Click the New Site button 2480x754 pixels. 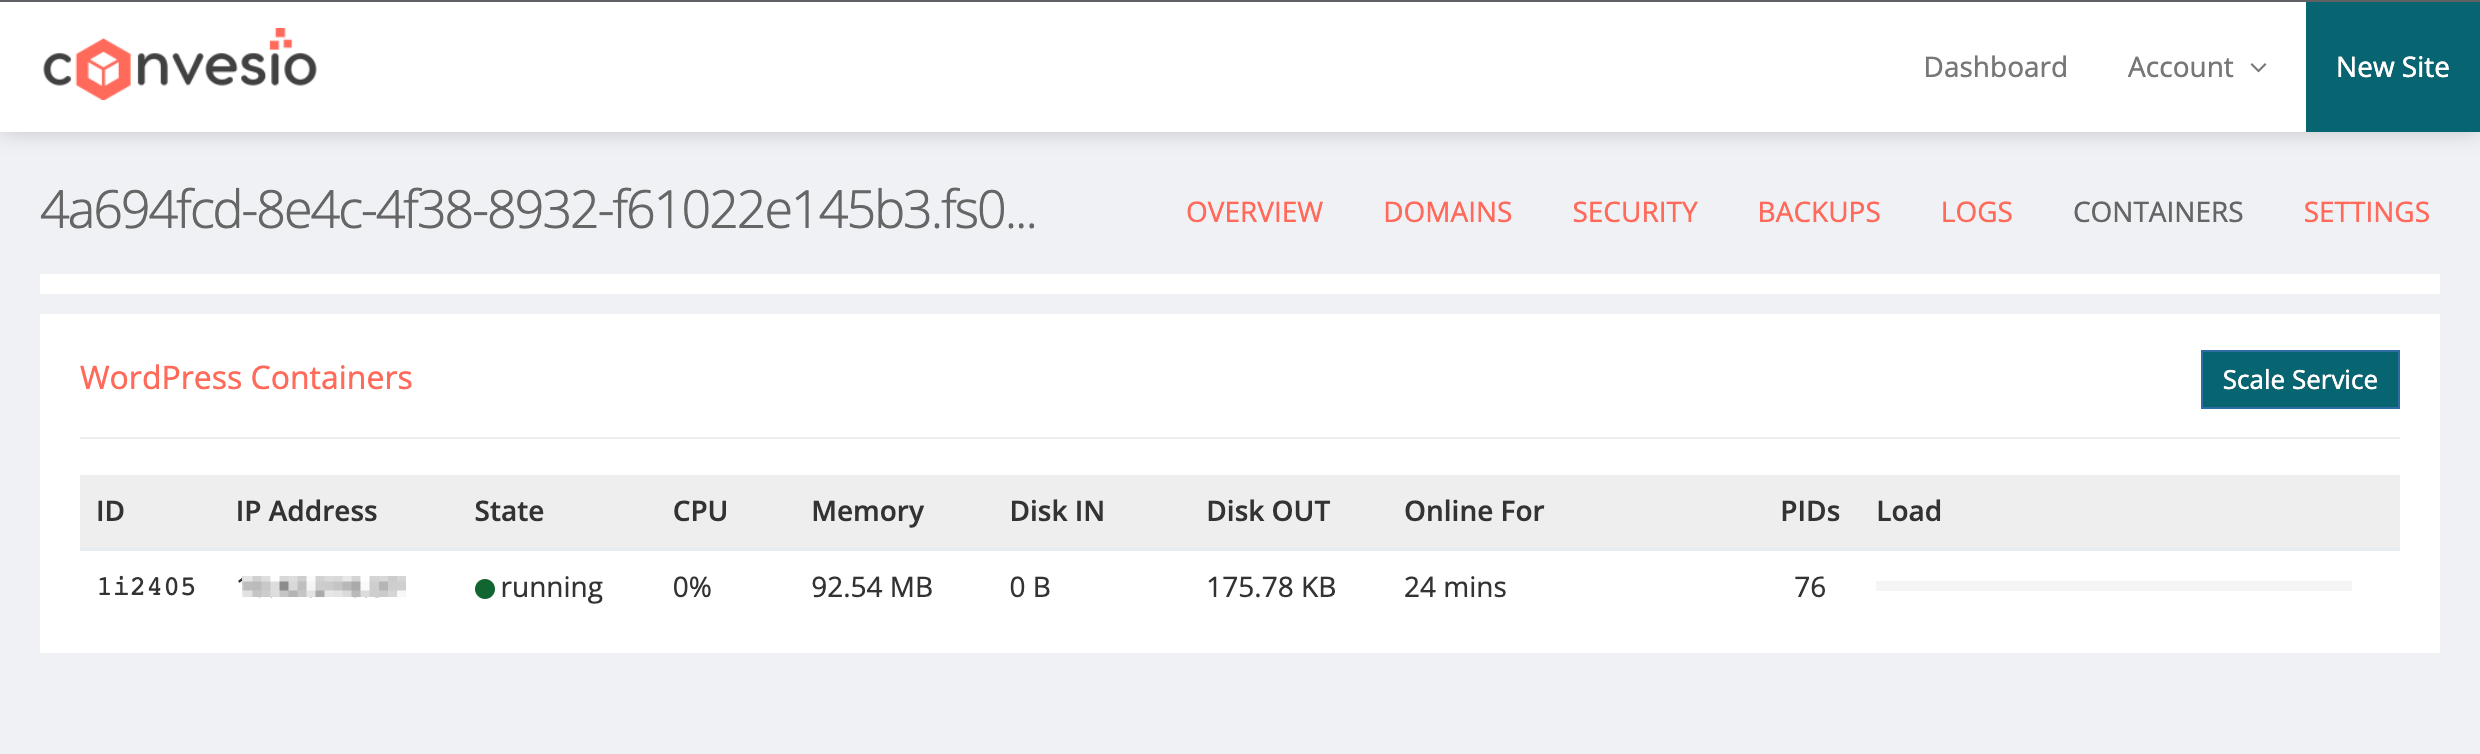pyautogui.click(x=2392, y=67)
